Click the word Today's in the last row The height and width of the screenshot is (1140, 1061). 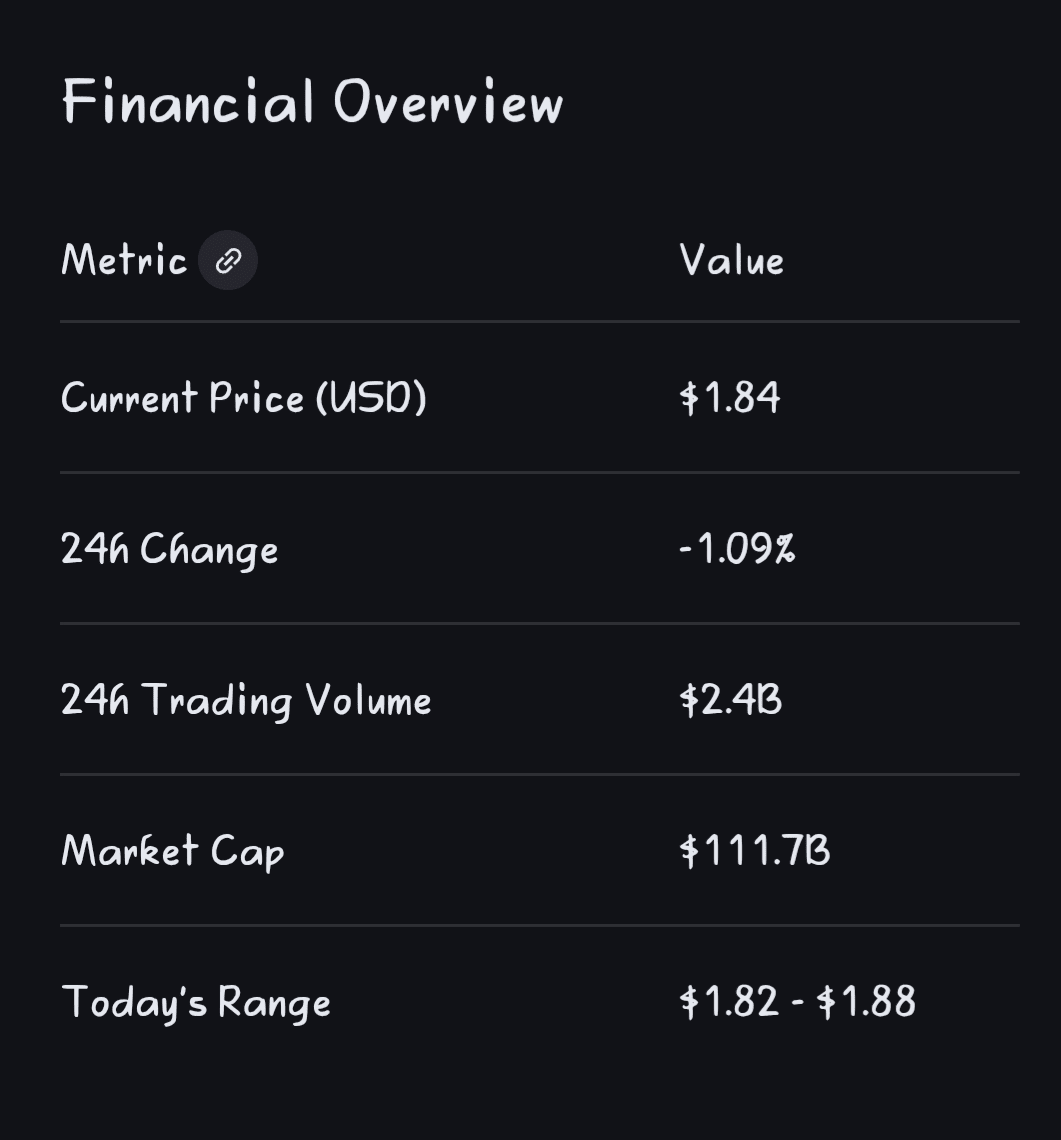coord(134,1002)
